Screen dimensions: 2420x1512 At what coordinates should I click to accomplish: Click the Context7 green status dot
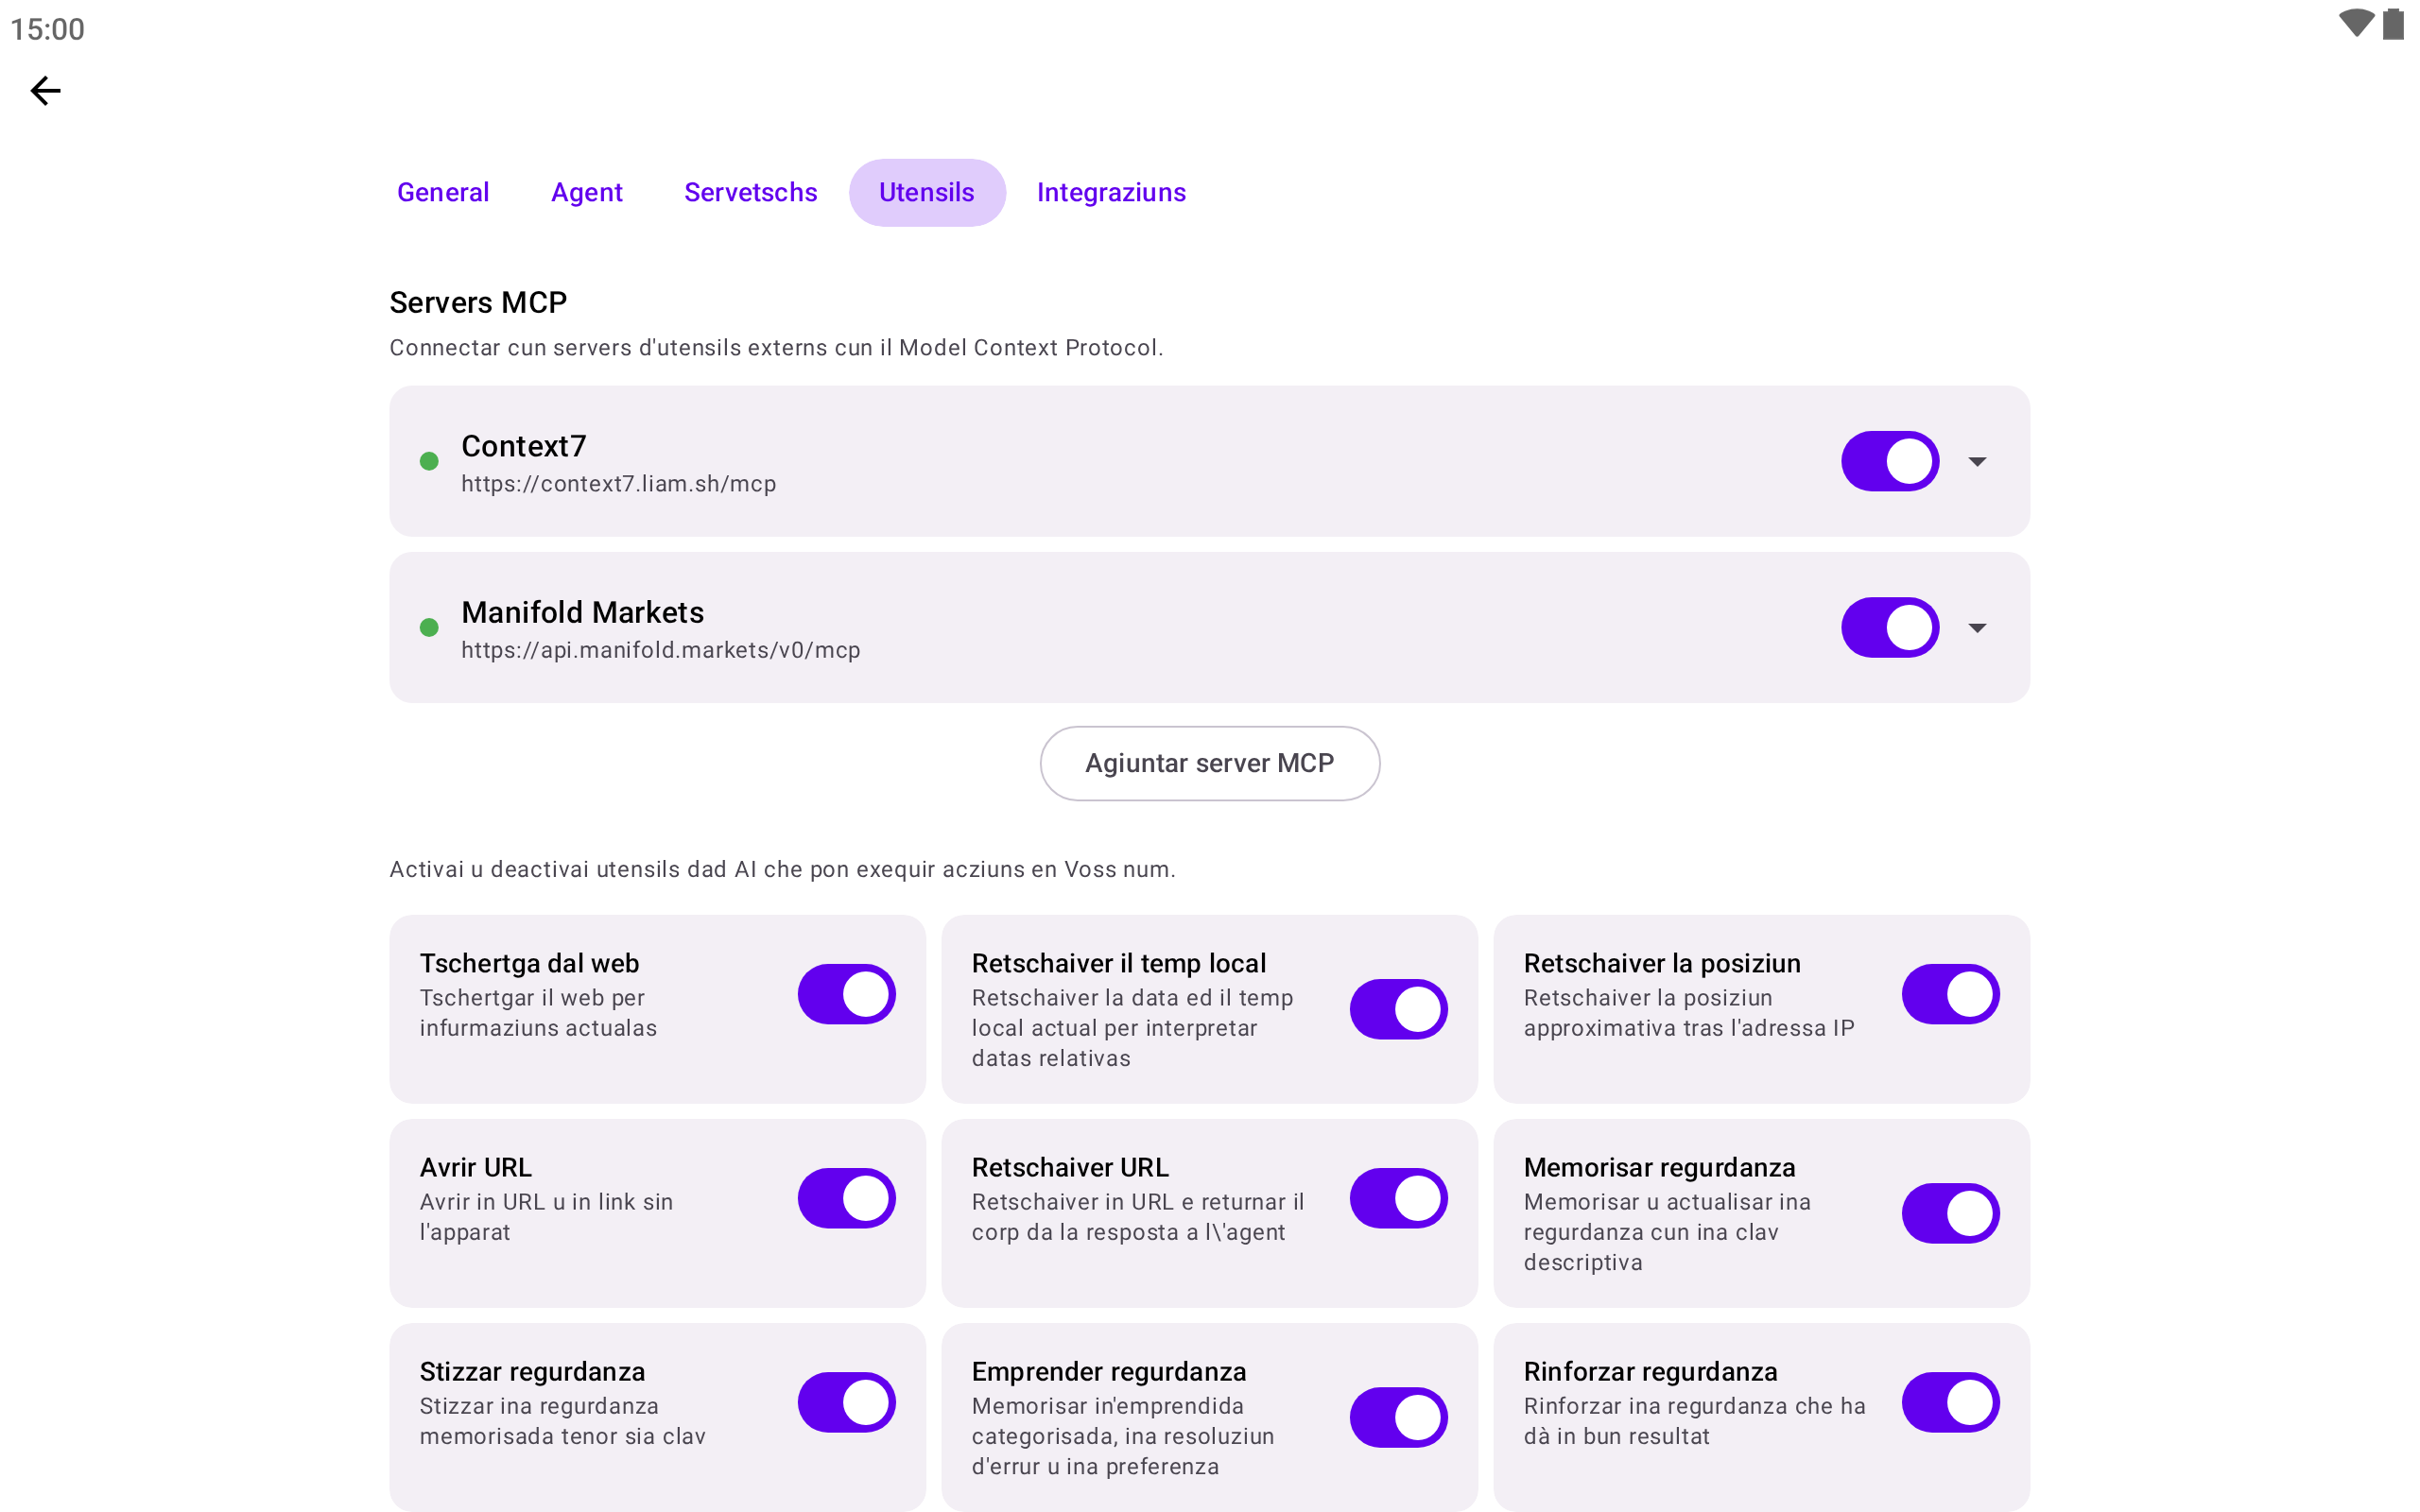(429, 461)
